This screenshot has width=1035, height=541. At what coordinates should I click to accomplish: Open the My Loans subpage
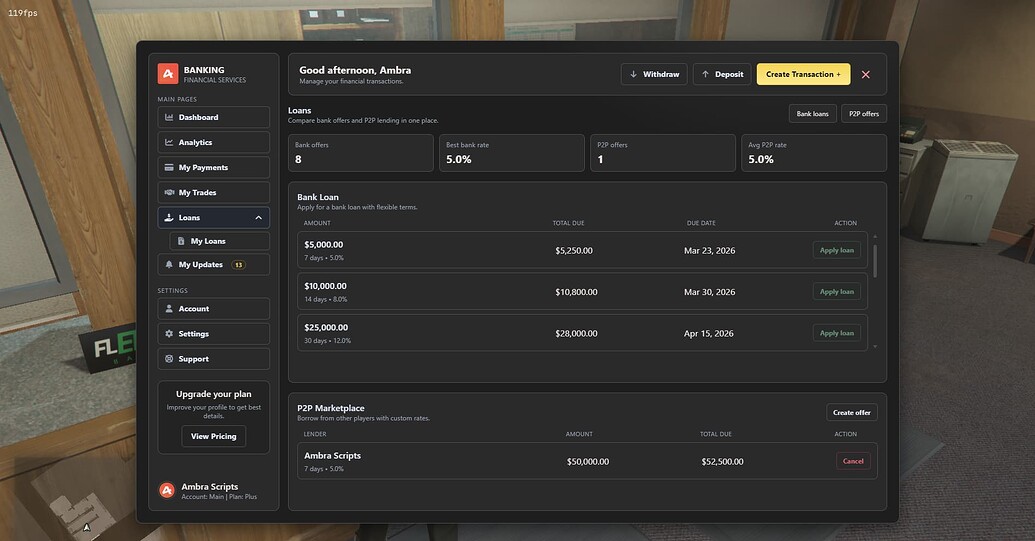point(219,241)
